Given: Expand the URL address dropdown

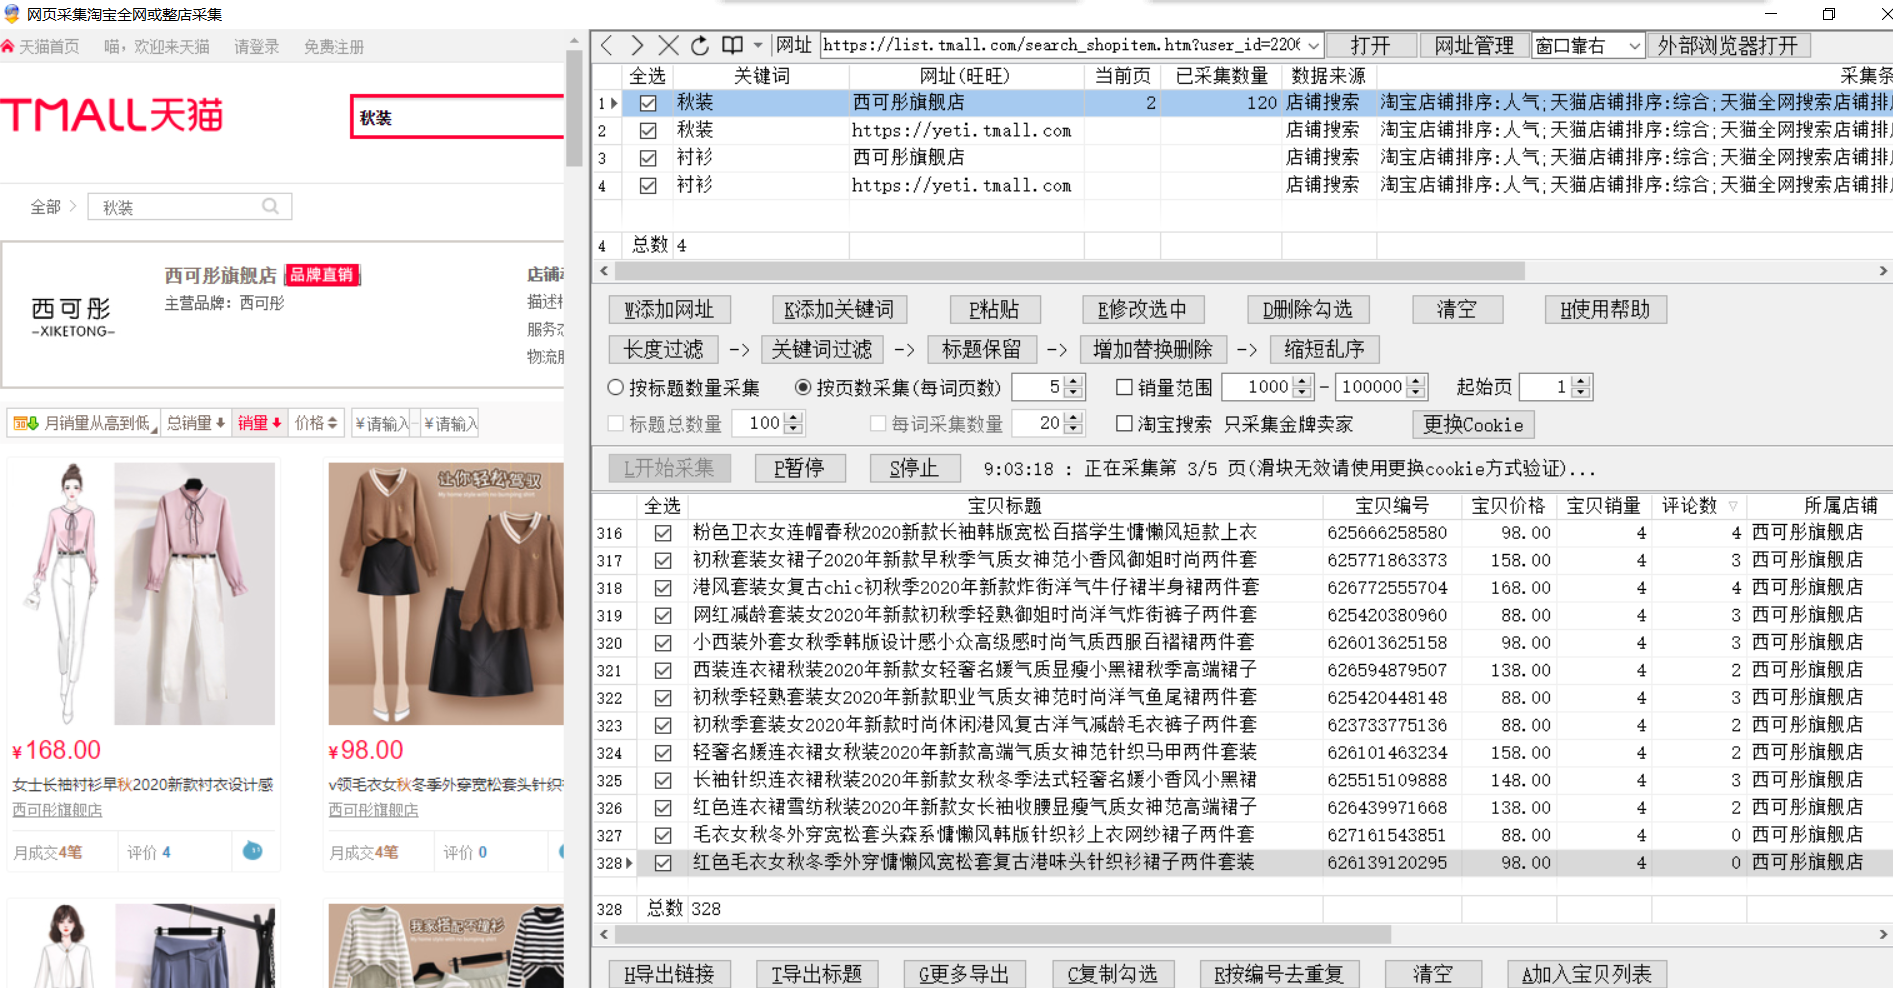Looking at the screenshot, I should tap(1314, 46).
